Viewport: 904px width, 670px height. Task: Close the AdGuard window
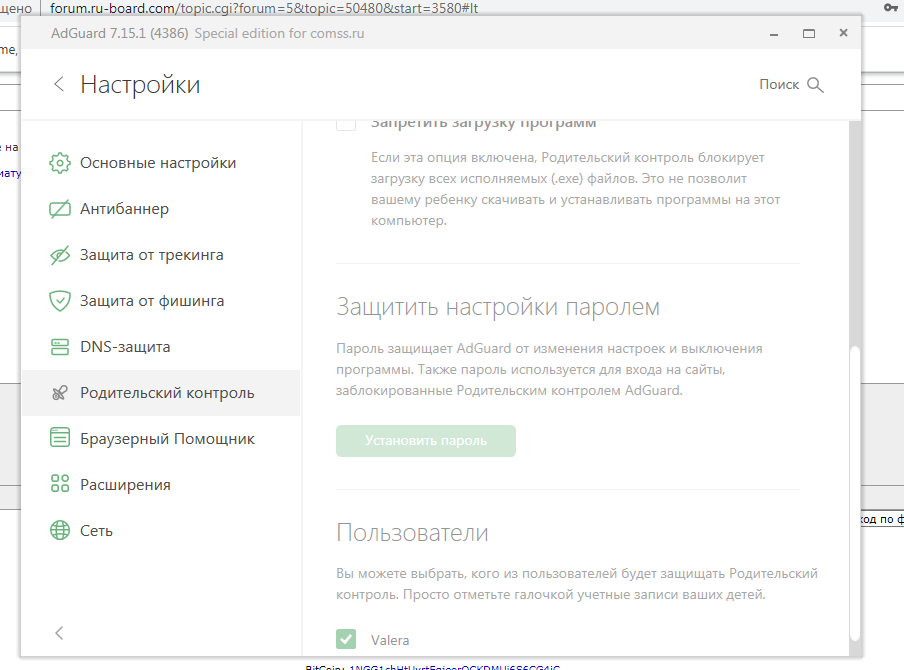click(x=843, y=33)
